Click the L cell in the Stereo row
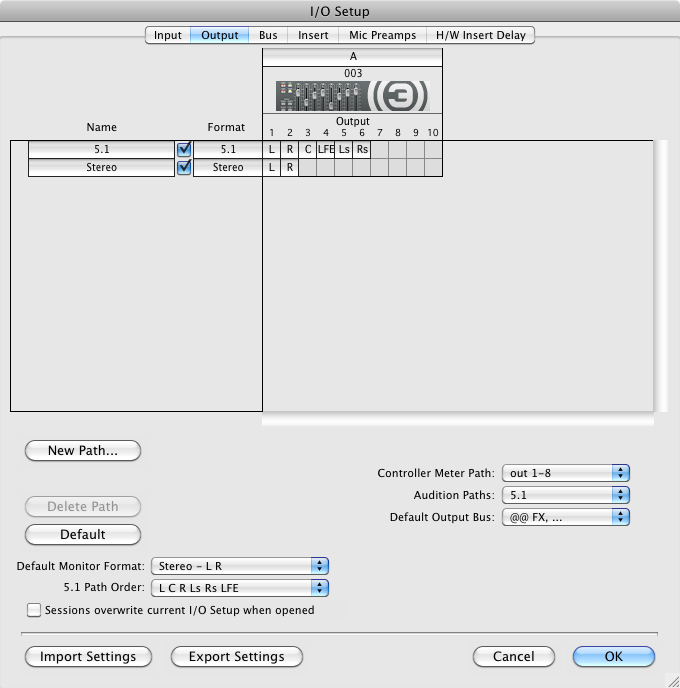The height and width of the screenshot is (688, 680). pyautogui.click(x=272, y=168)
